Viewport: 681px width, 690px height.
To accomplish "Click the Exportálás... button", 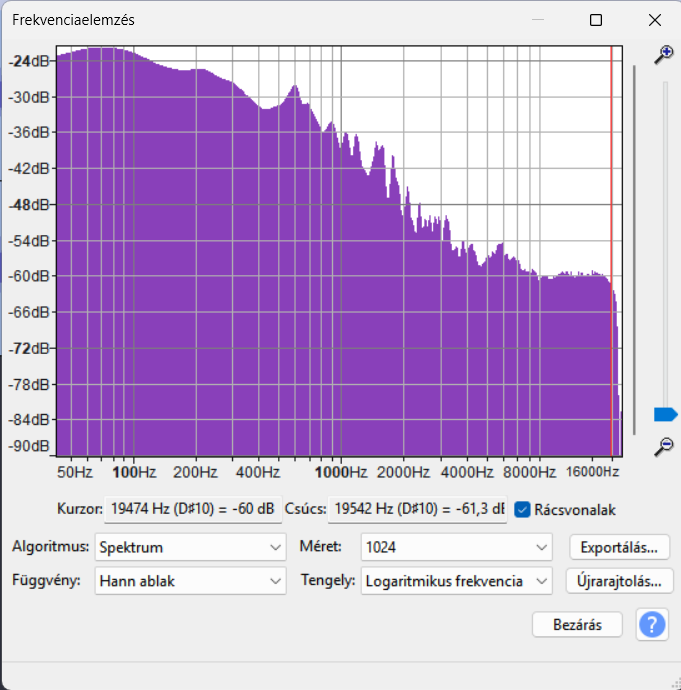I will [619, 547].
